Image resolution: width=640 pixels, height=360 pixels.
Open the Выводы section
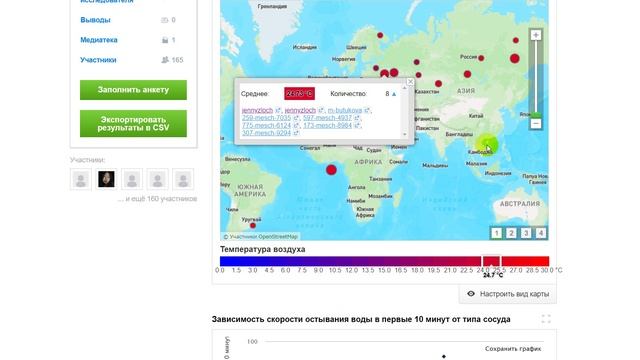[95, 20]
